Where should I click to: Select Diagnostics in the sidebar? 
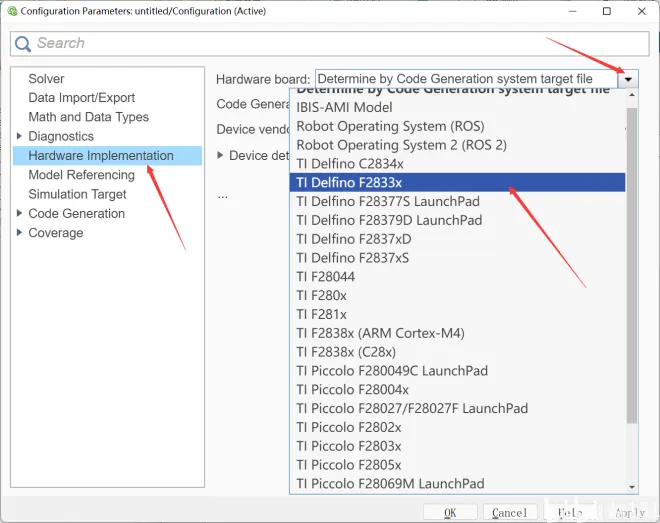click(x=61, y=136)
